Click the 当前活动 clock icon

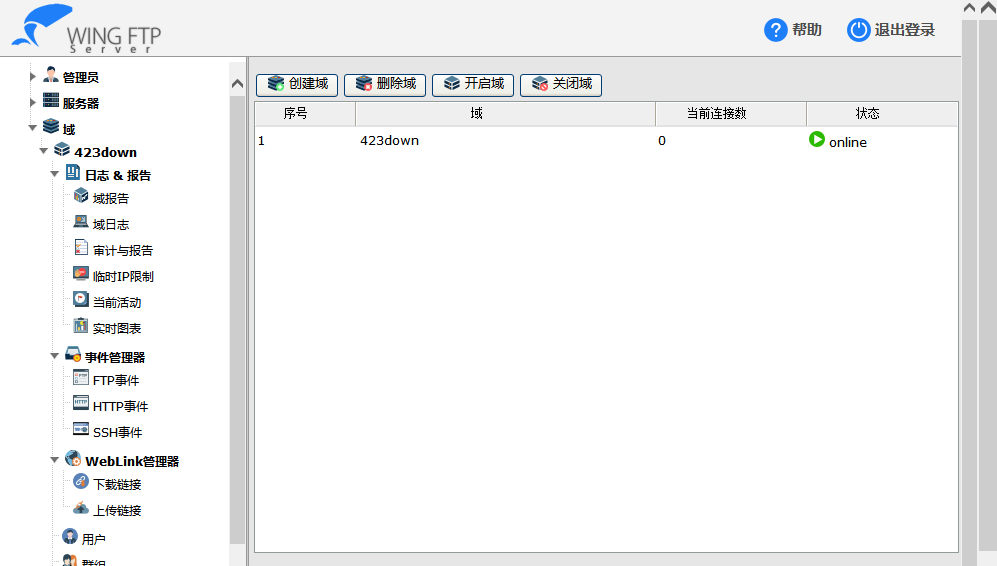(x=81, y=300)
